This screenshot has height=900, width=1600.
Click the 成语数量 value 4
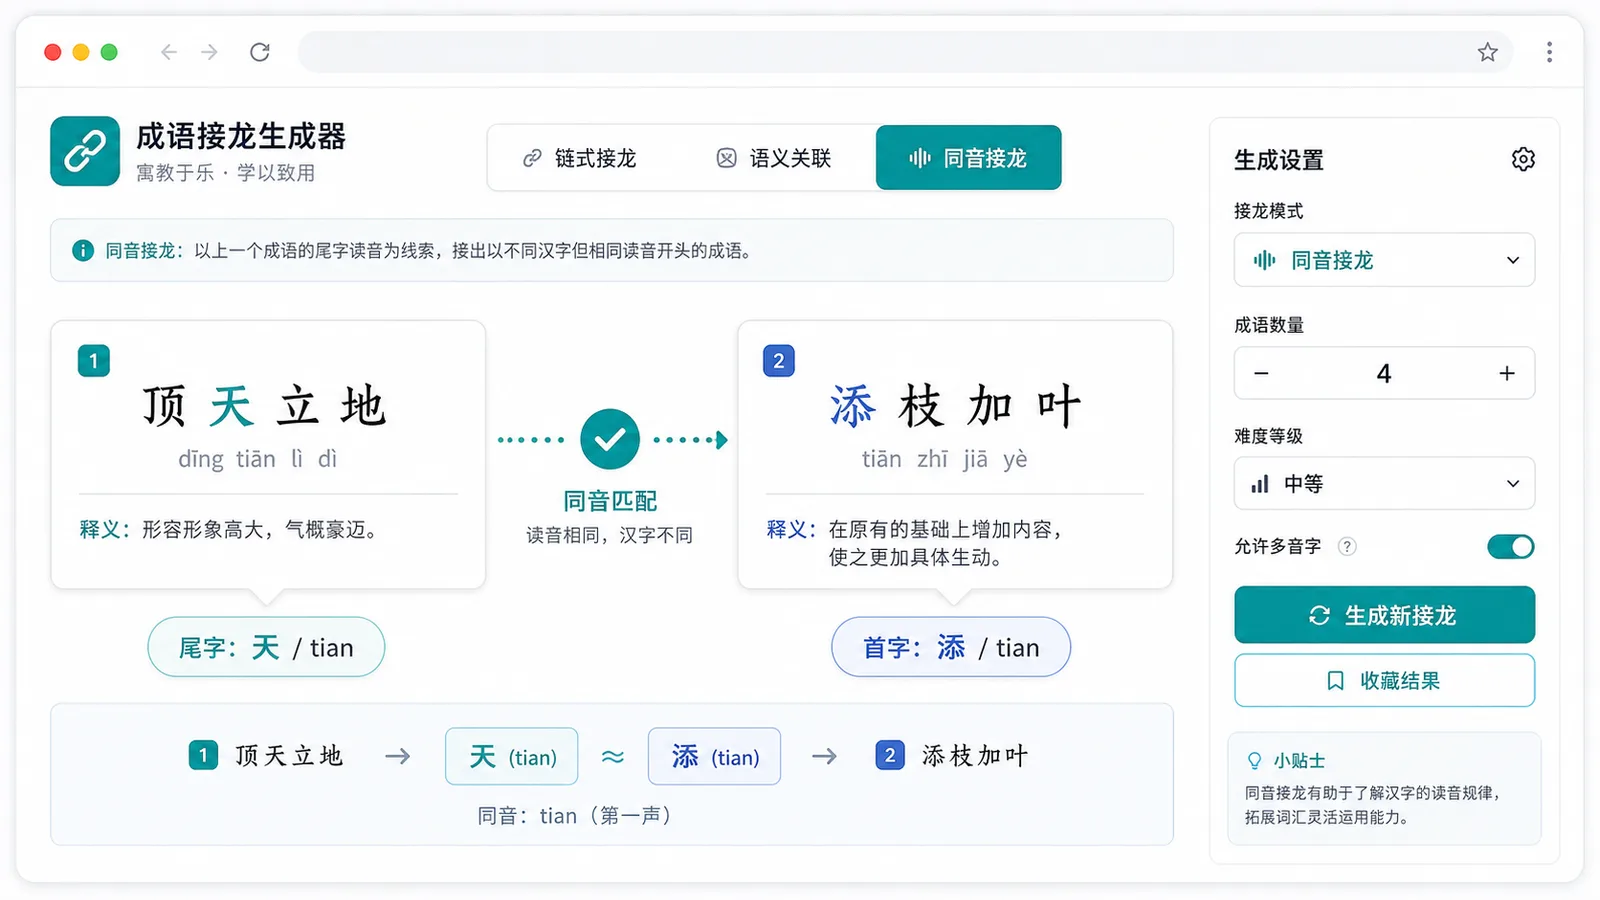1384,373
